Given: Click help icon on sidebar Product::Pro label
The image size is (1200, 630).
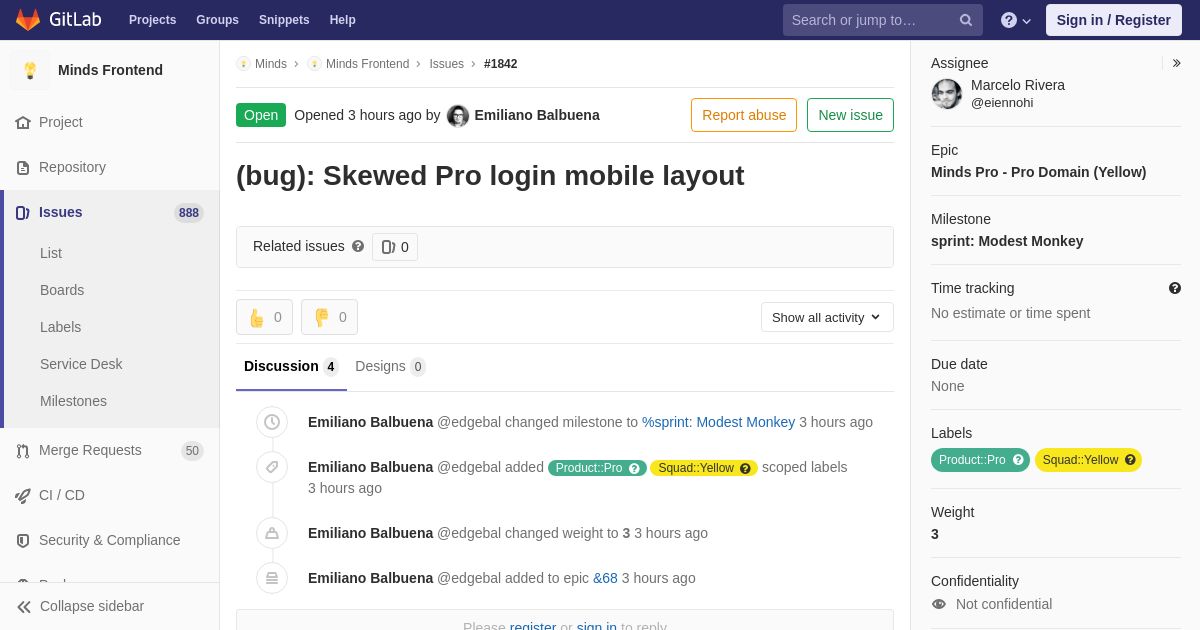Looking at the screenshot, I should point(1018,460).
